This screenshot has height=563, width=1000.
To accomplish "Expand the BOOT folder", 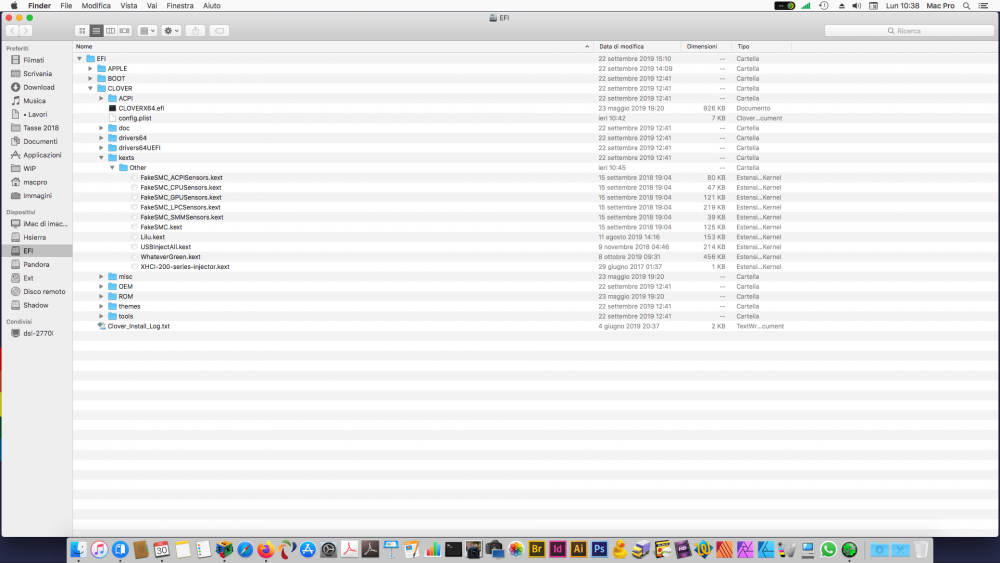I will pyautogui.click(x=91, y=78).
